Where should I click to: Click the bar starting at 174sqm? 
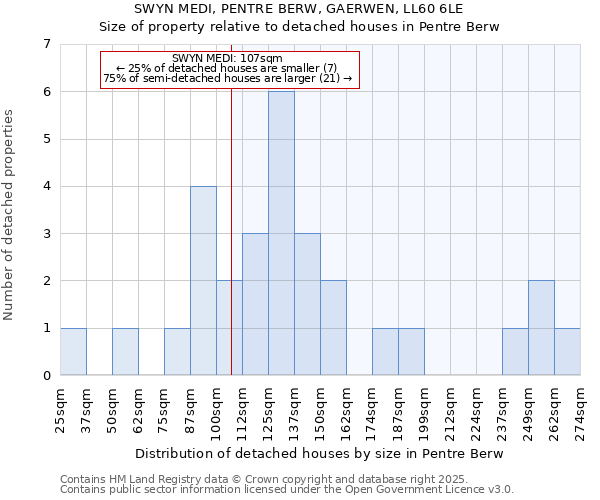pos(386,351)
